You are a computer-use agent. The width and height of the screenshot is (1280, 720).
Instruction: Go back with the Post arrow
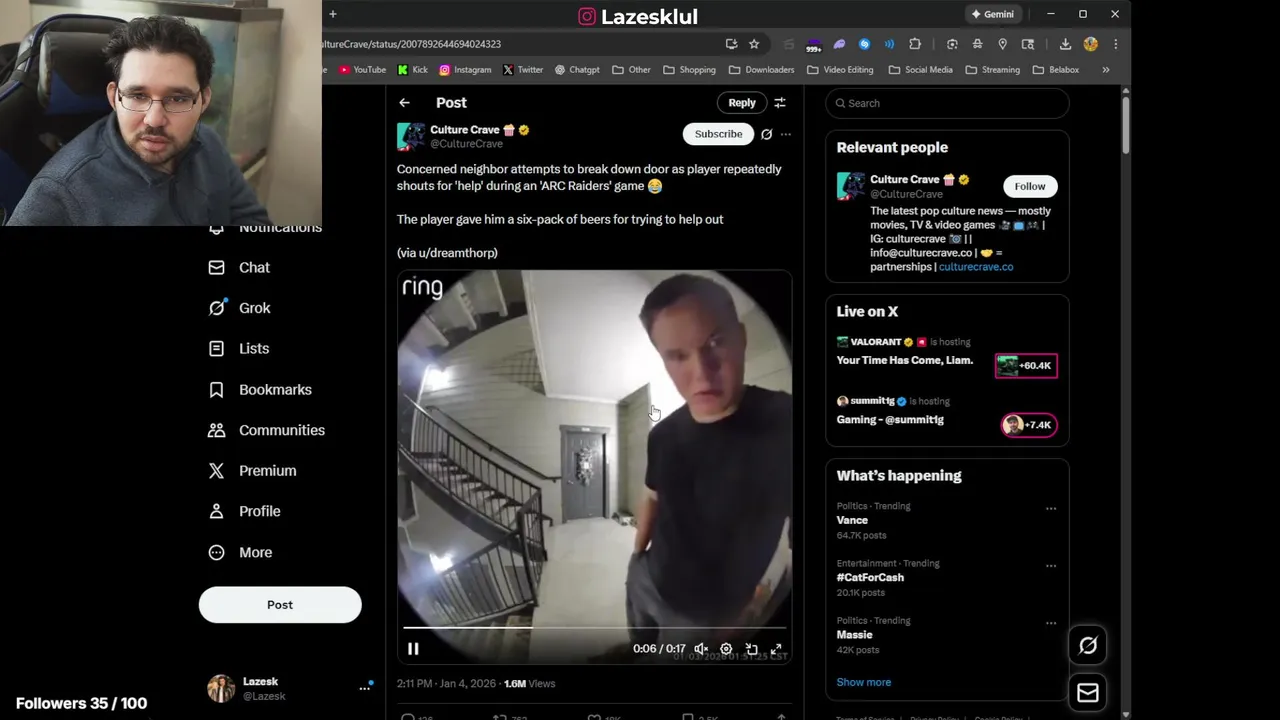pos(404,103)
